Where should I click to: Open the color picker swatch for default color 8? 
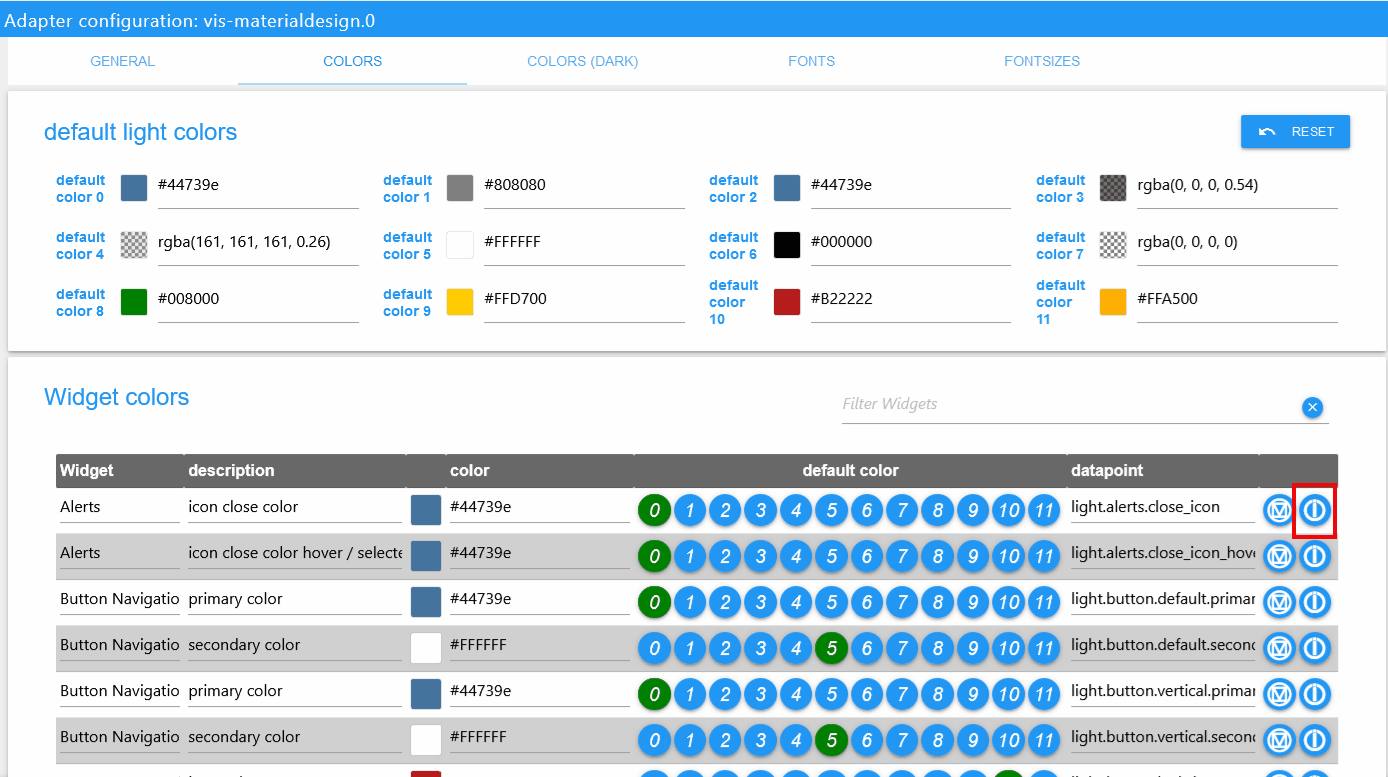point(134,302)
